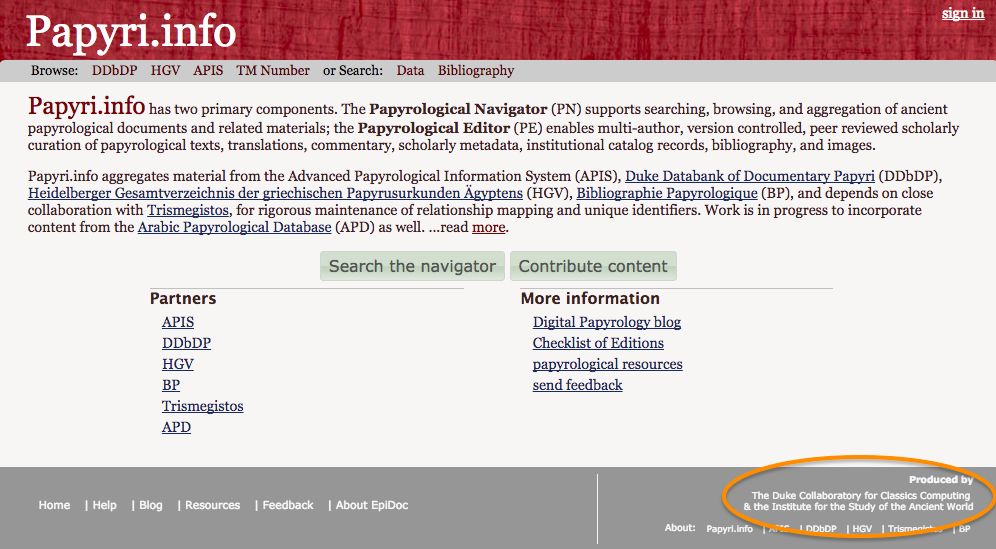Open HGV under the Partners list

[178, 364]
